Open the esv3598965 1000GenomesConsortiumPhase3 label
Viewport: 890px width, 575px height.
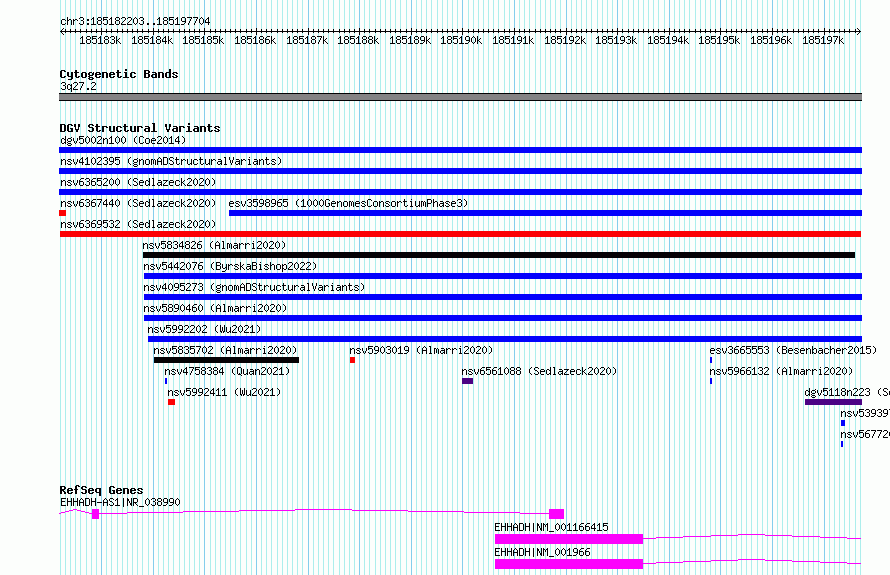click(x=348, y=203)
